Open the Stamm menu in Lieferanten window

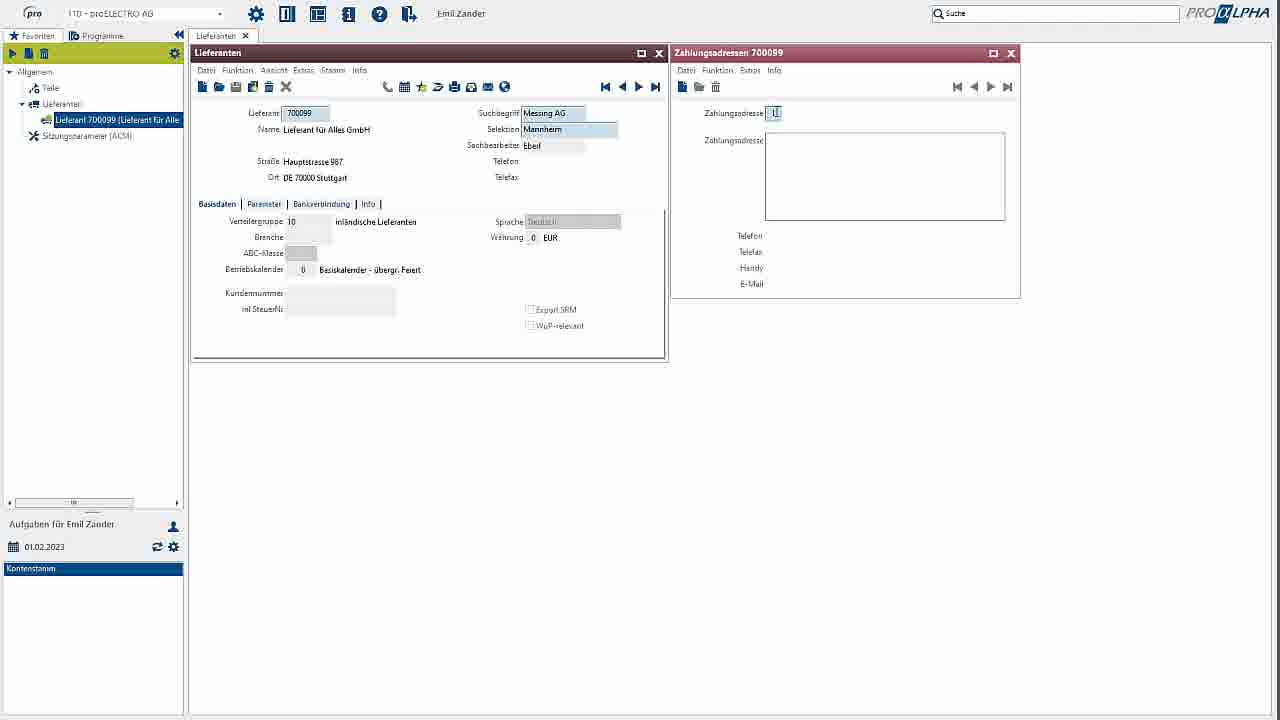point(333,71)
